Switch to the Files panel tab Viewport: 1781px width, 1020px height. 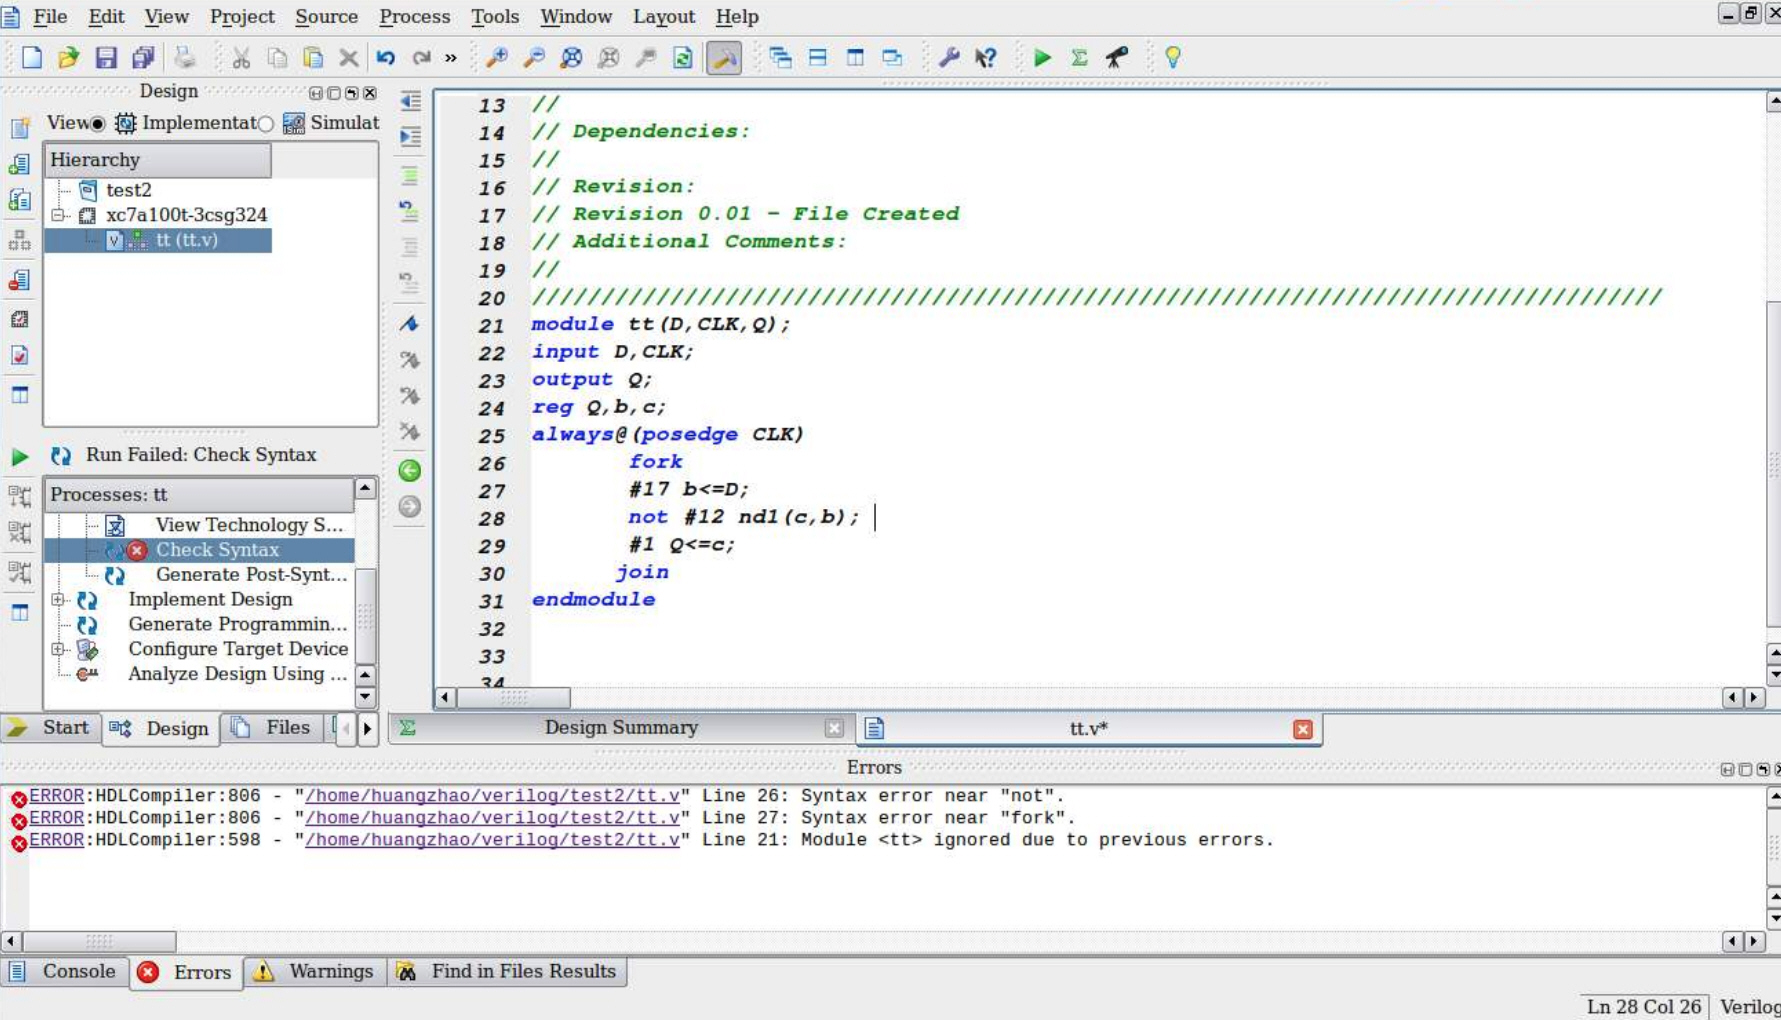[272, 728]
